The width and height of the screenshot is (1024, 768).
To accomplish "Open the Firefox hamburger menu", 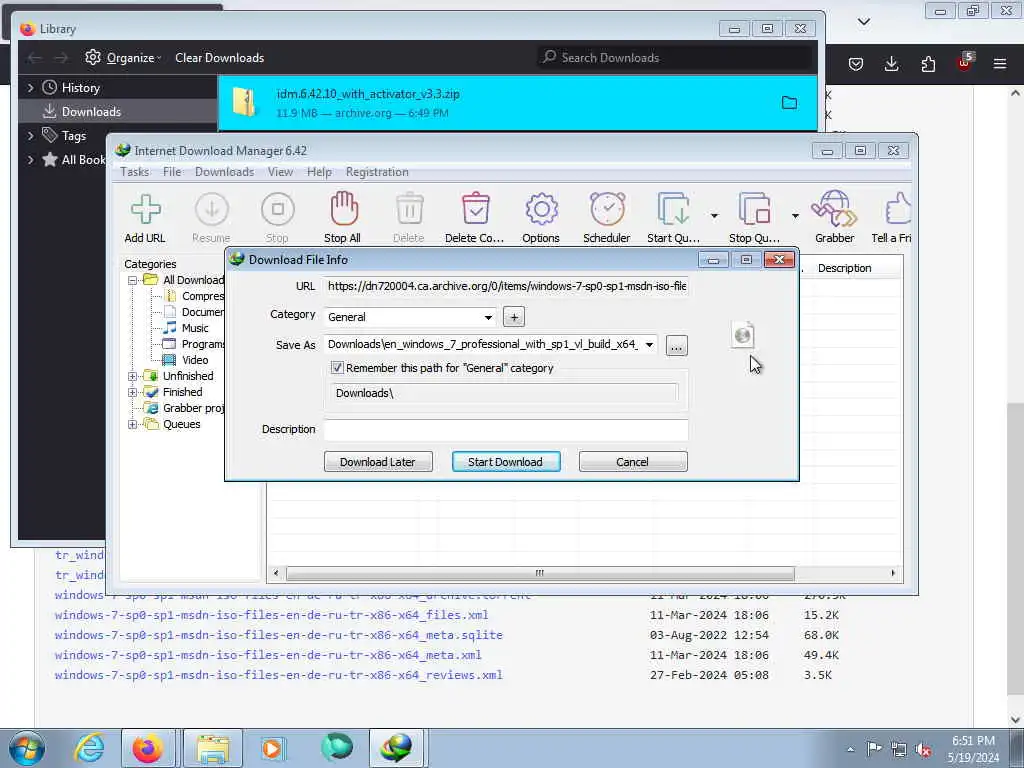I will pyautogui.click(x=1000, y=63).
